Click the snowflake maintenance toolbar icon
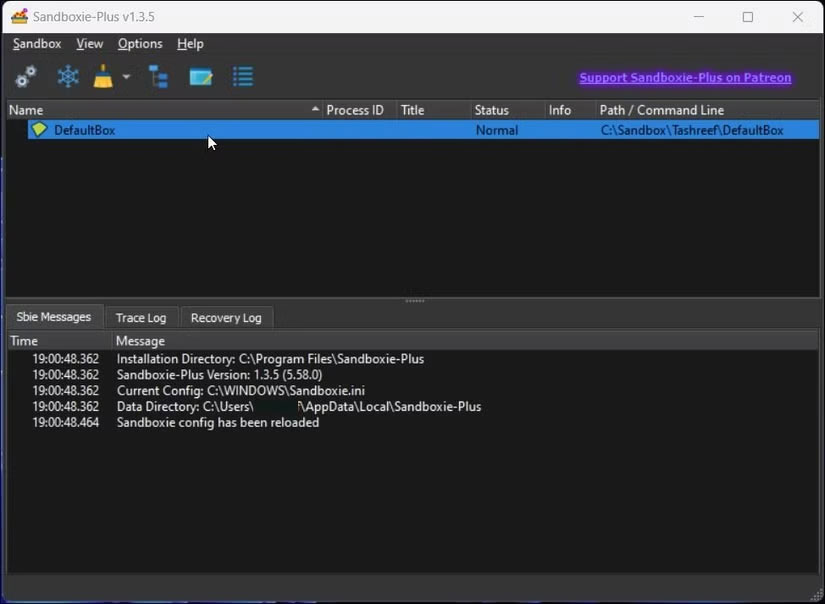This screenshot has height=604, width=825. (67, 76)
